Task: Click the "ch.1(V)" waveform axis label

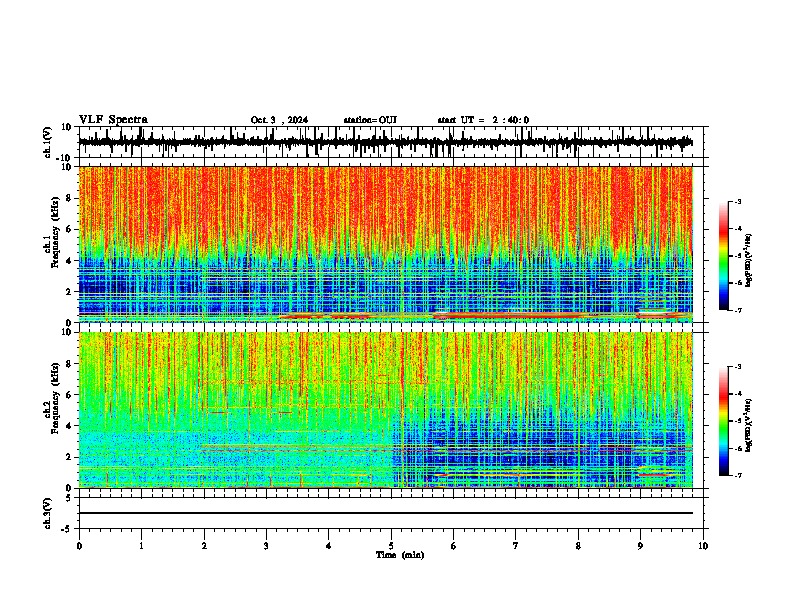Action: [48, 142]
